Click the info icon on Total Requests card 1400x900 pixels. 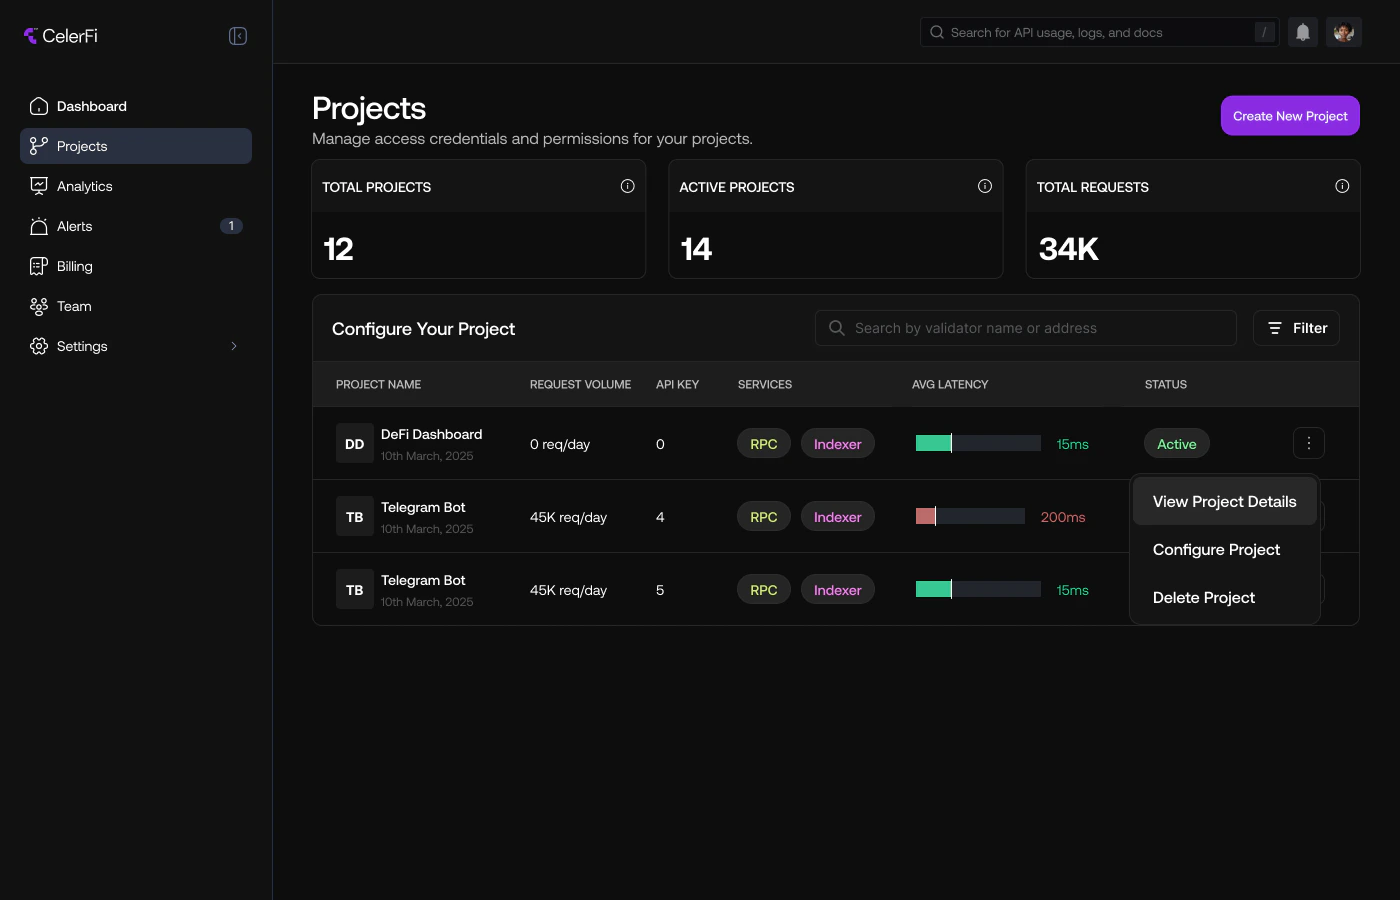coord(1341,185)
